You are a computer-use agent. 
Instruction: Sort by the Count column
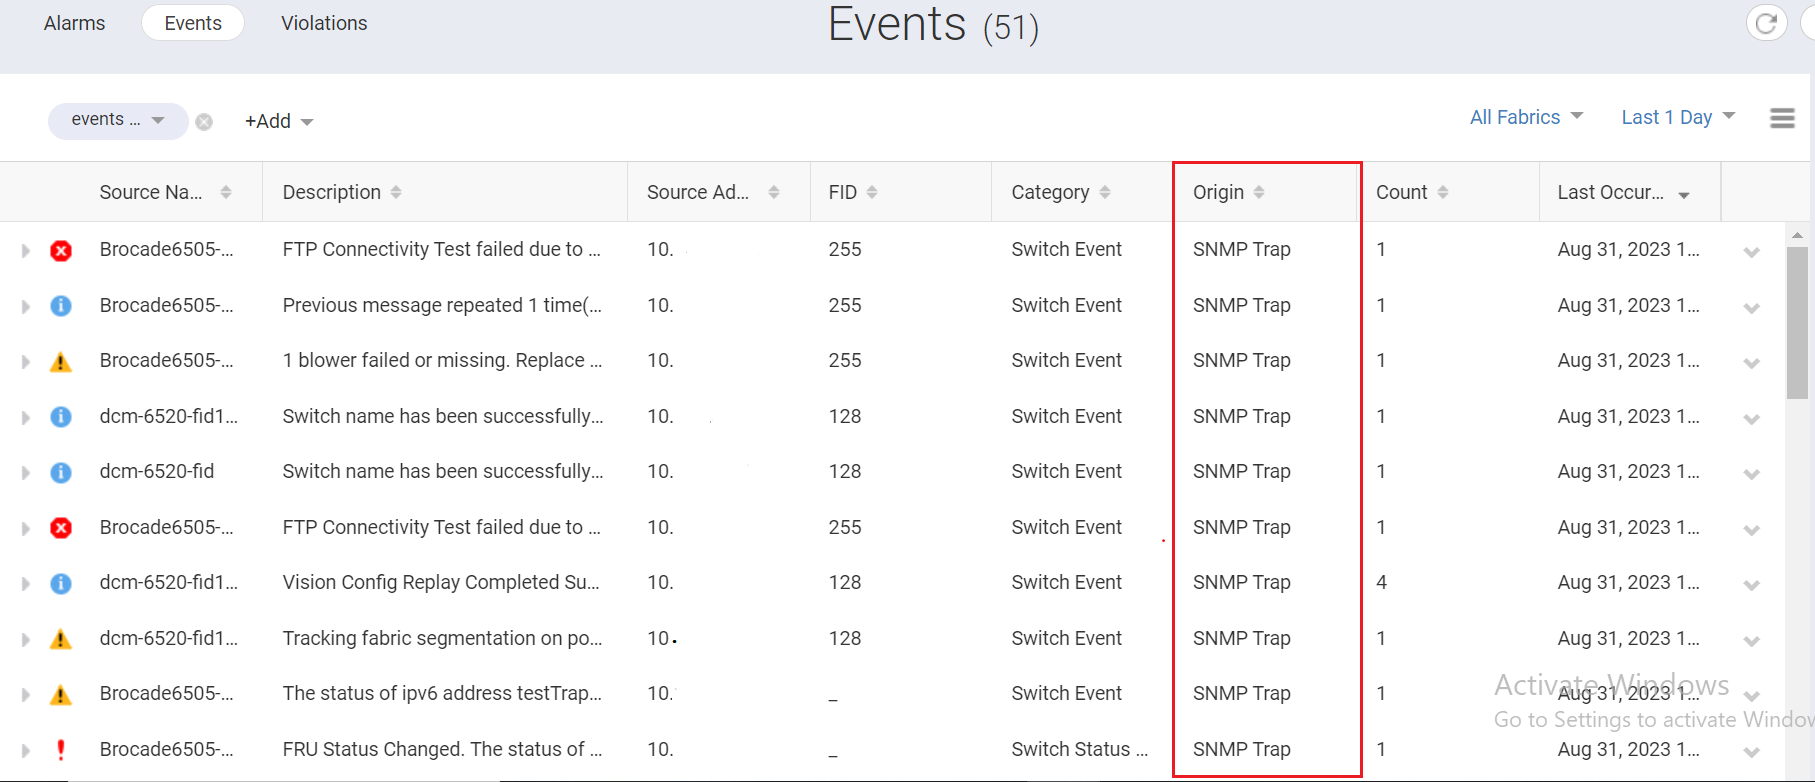1442,192
